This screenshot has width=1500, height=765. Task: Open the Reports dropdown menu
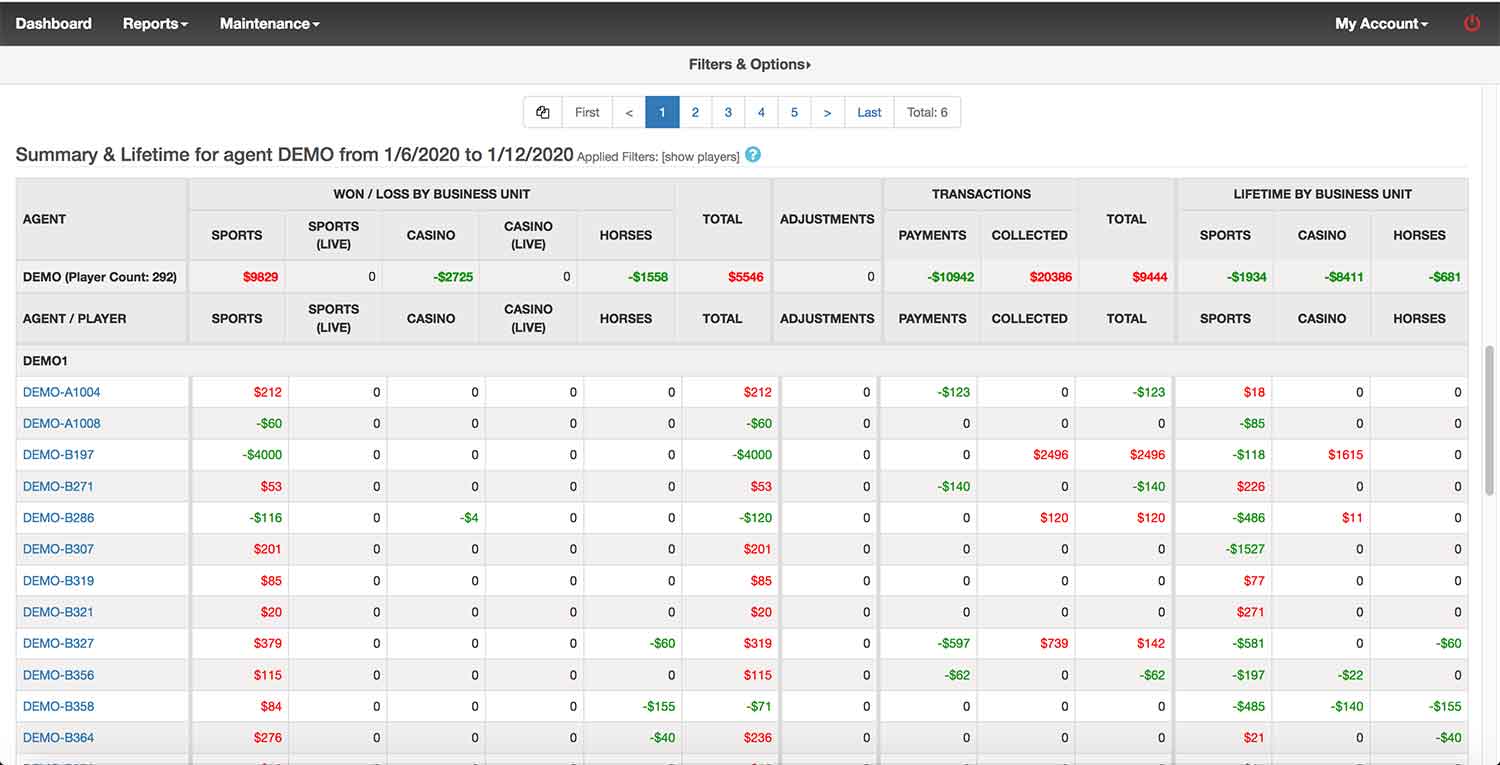(x=155, y=23)
